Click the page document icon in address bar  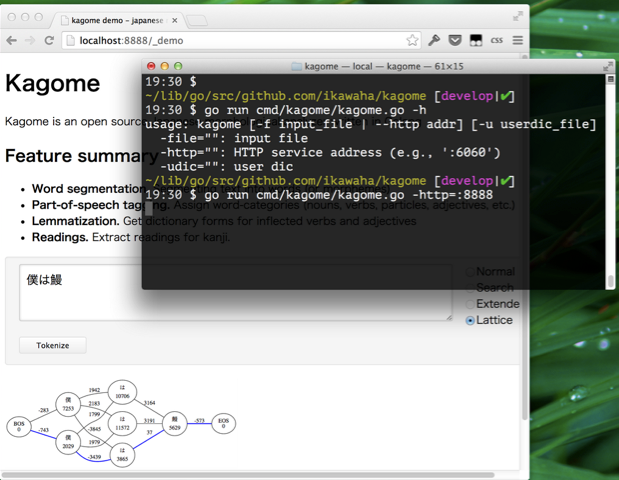point(70,40)
